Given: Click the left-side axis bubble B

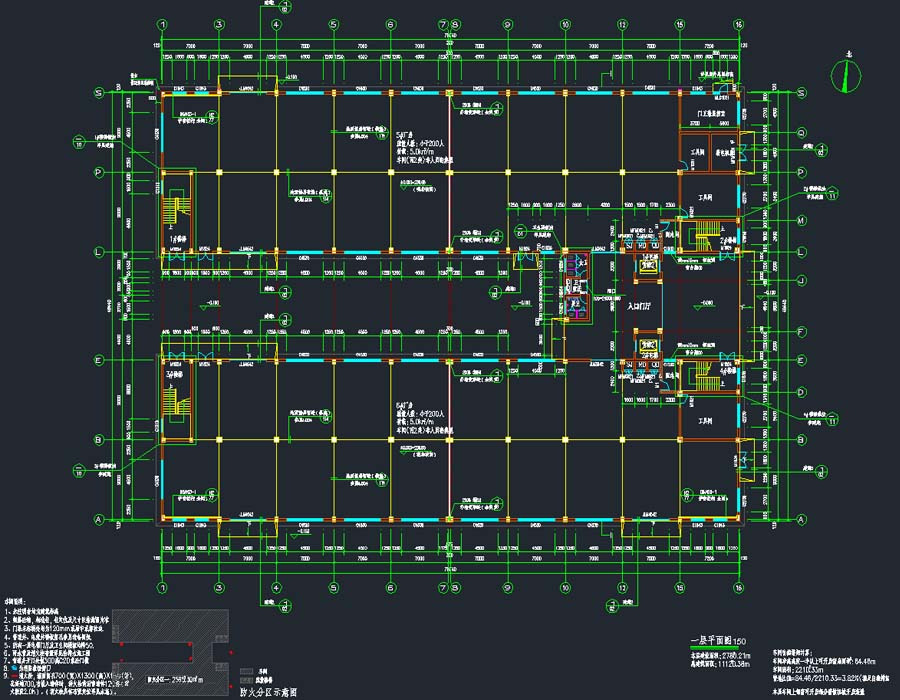Looking at the screenshot, I should click(x=99, y=440).
